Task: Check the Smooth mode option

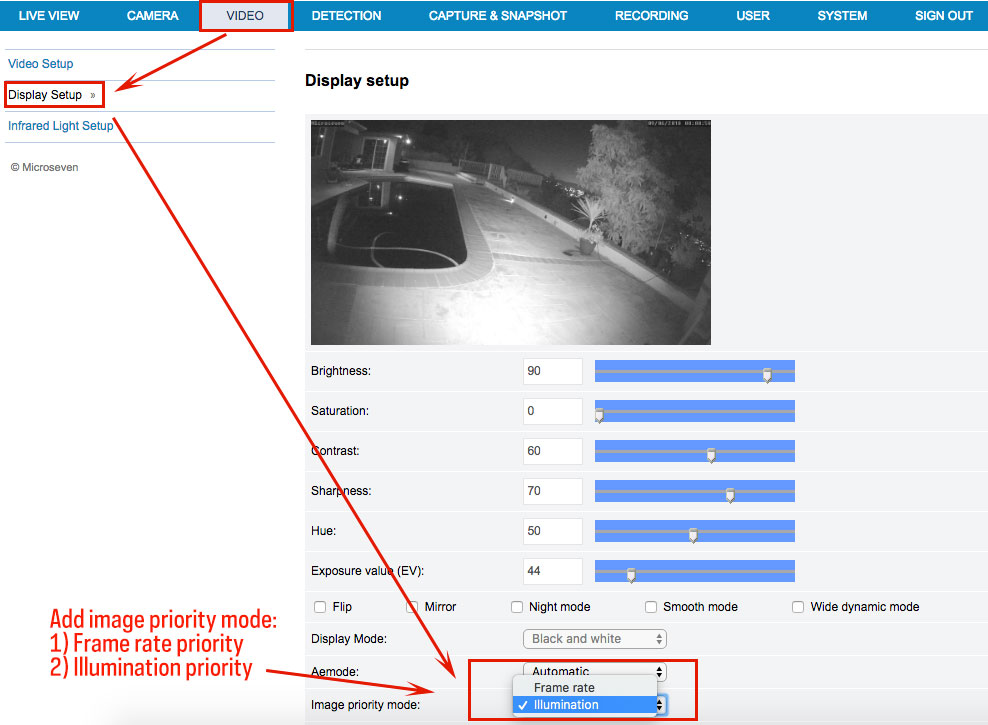Action: [x=651, y=607]
